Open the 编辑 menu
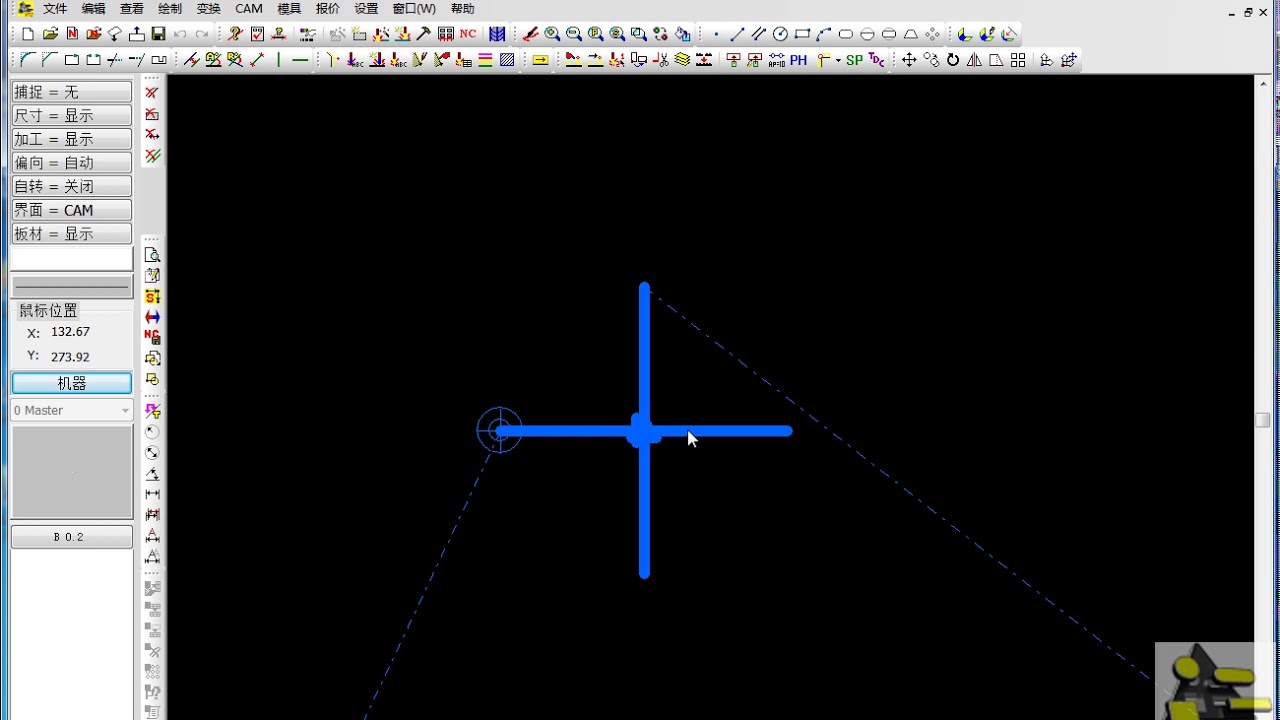The height and width of the screenshot is (720, 1280). pos(93,9)
